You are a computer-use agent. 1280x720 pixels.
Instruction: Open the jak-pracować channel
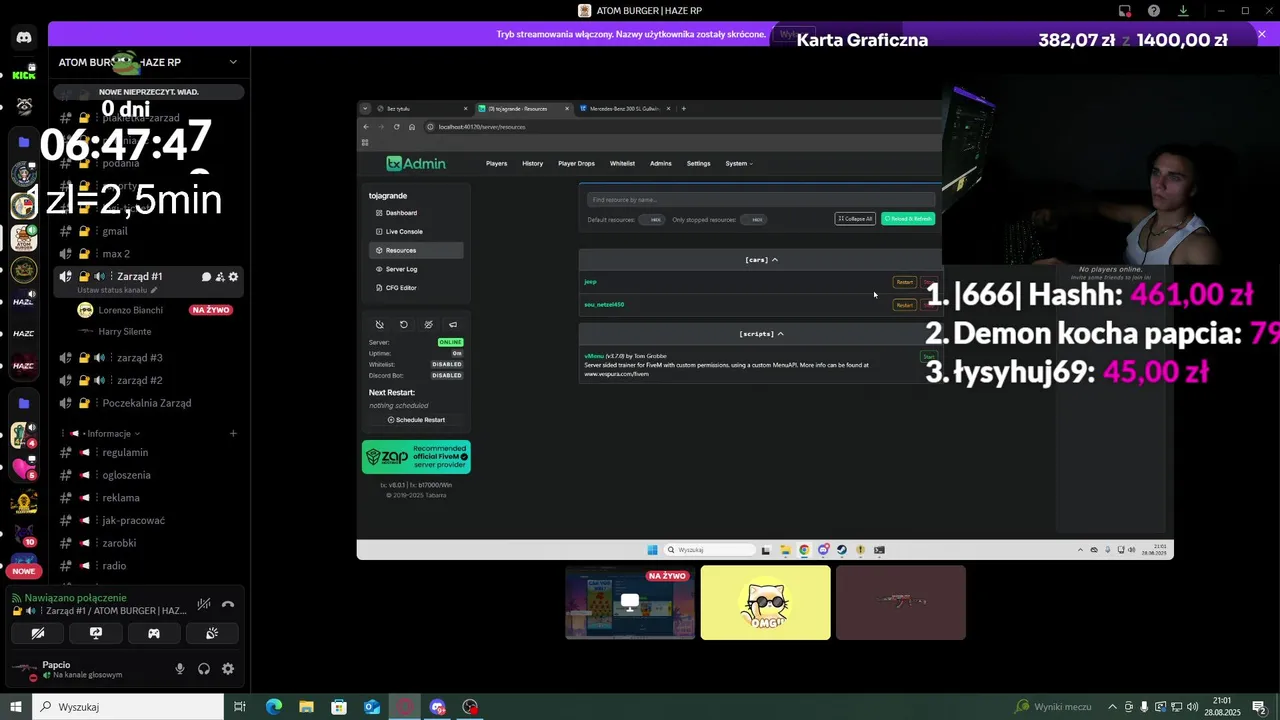(148, 521)
